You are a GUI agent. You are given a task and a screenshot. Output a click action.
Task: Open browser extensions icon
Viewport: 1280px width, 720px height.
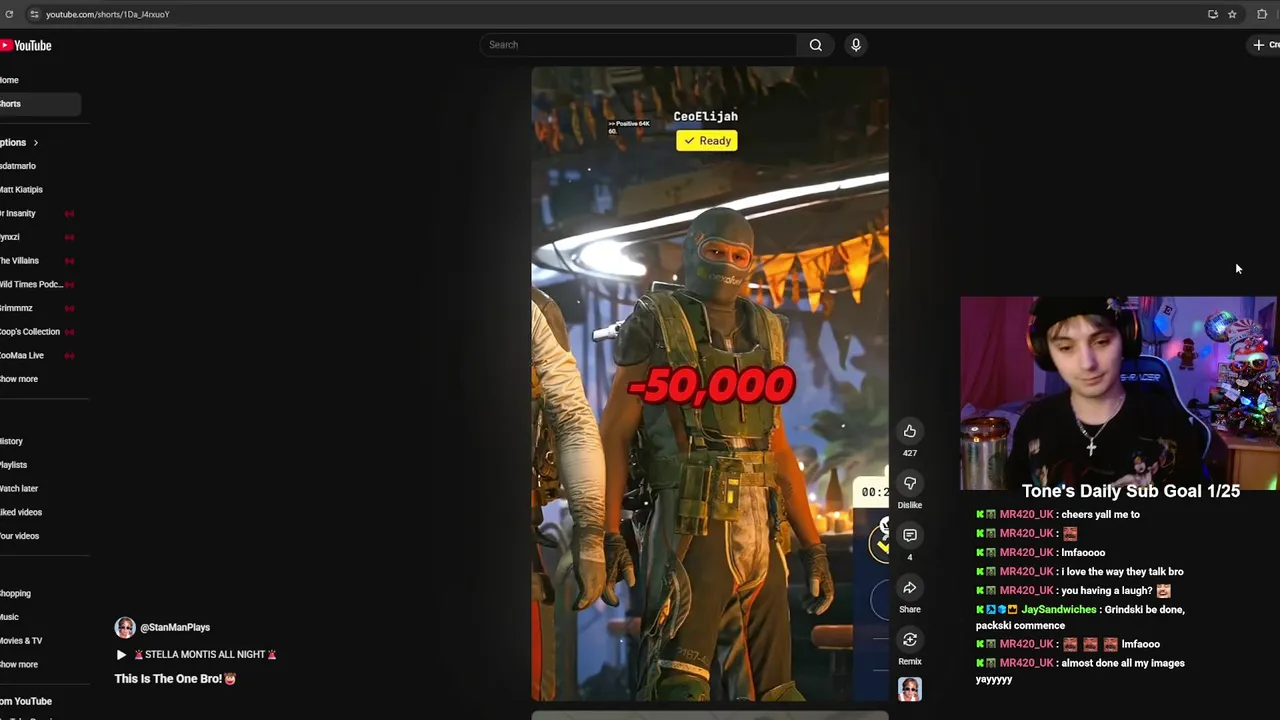click(1262, 14)
